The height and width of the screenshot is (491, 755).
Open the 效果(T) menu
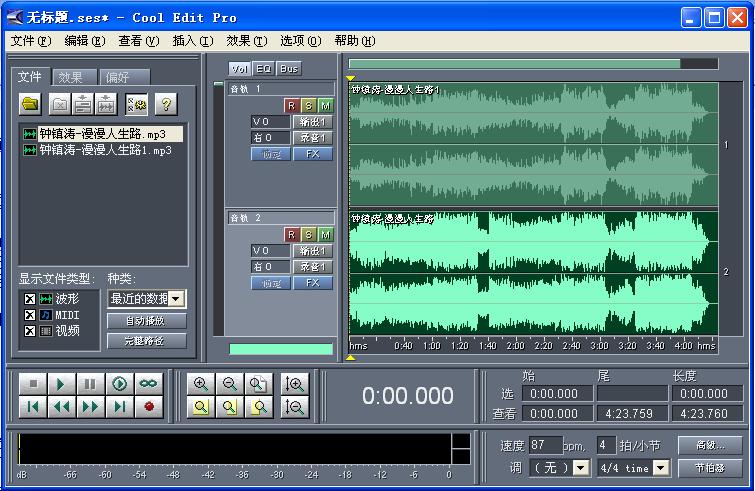[x=247, y=41]
